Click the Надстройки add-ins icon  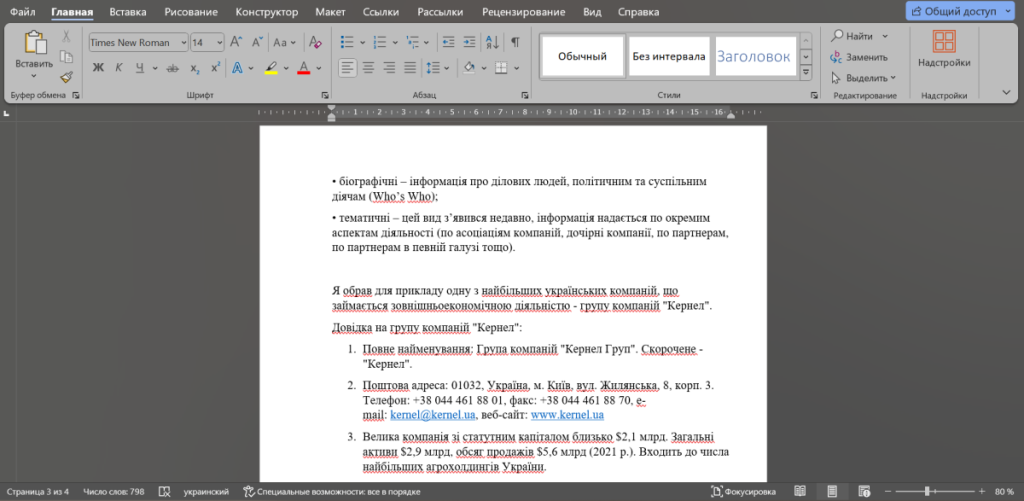point(944,41)
